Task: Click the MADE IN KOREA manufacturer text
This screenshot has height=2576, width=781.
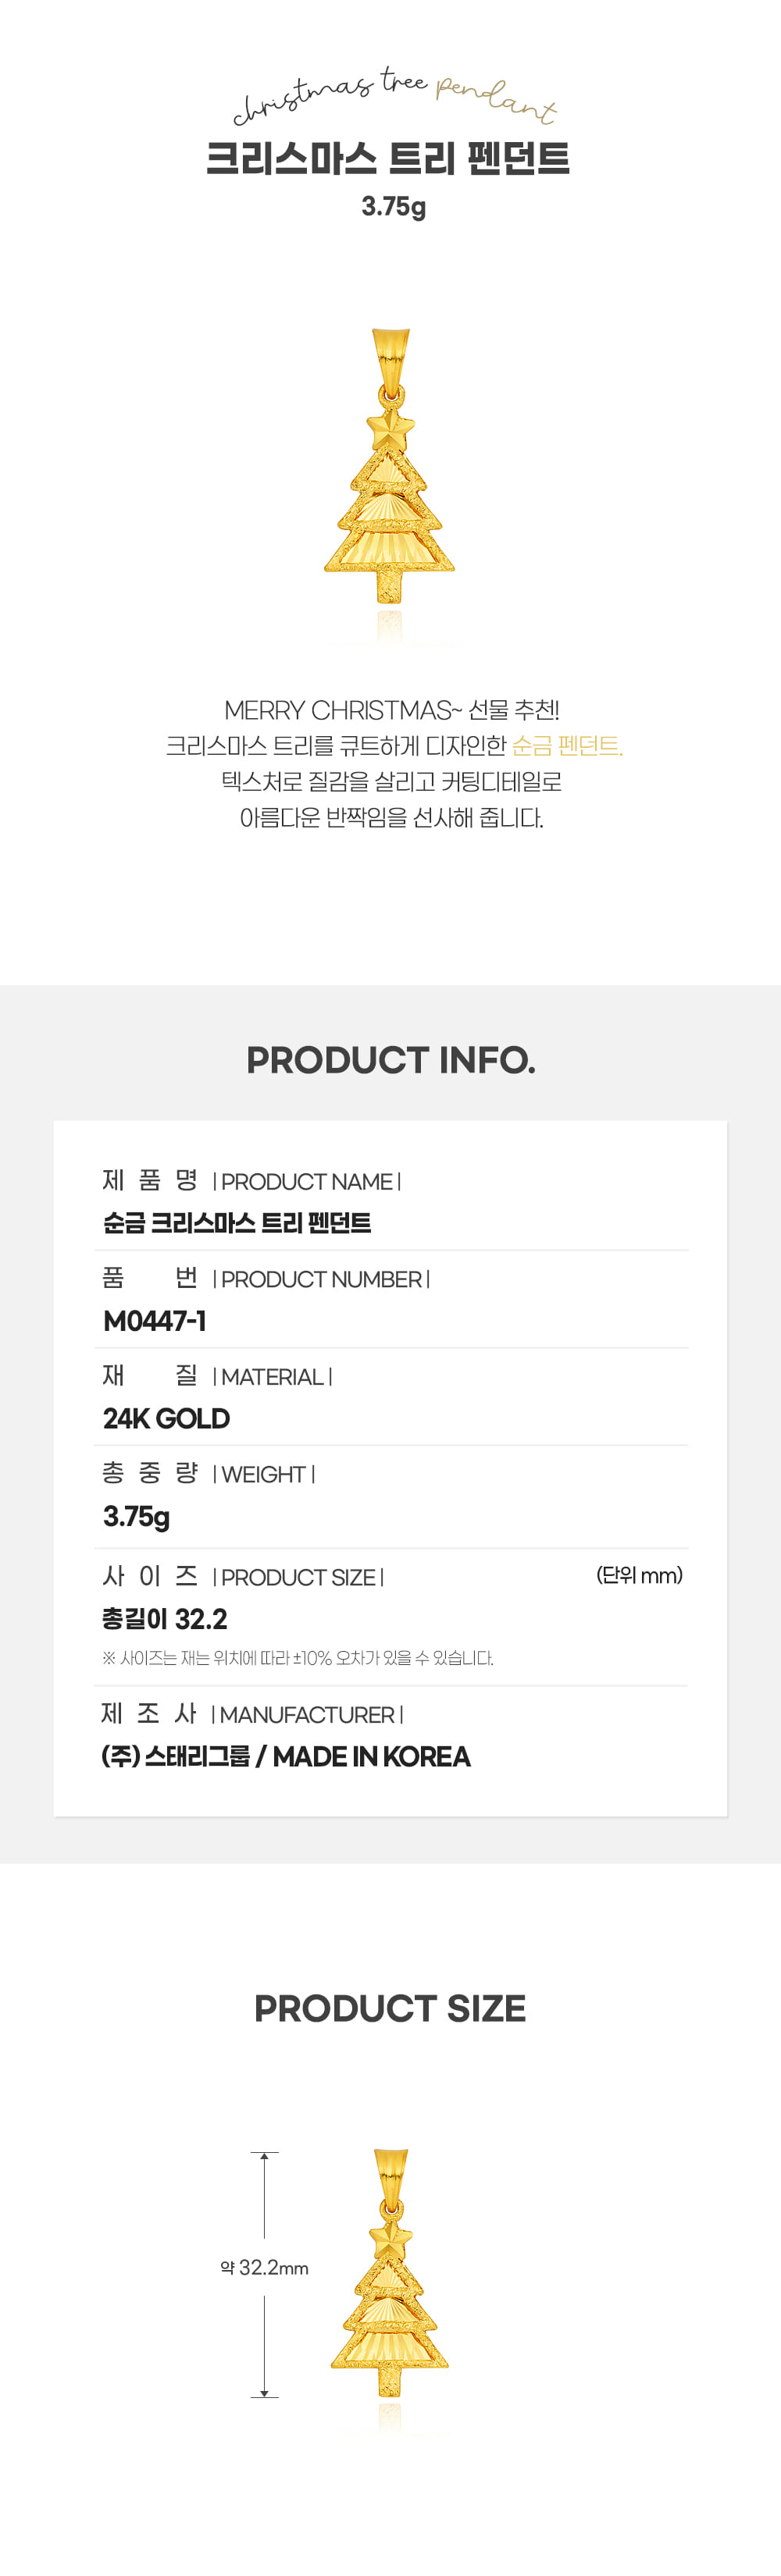Action: point(371,1756)
